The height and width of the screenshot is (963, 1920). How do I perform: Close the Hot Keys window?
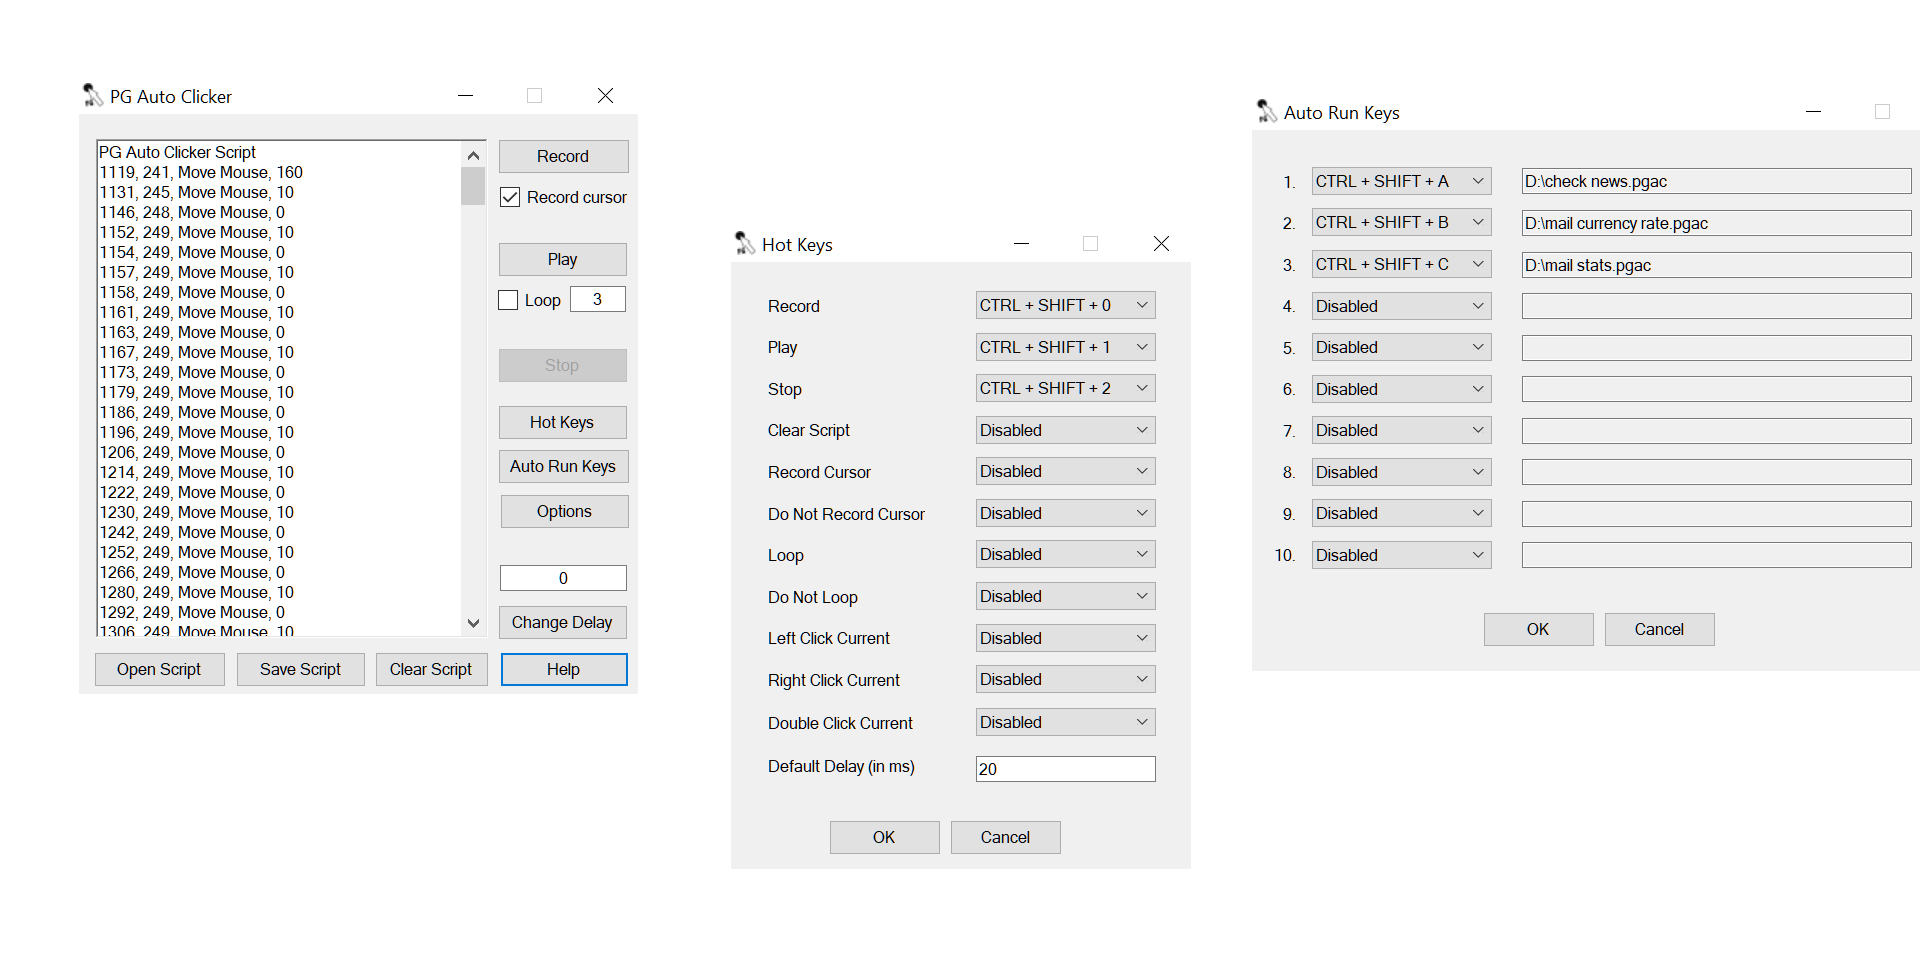click(1161, 244)
